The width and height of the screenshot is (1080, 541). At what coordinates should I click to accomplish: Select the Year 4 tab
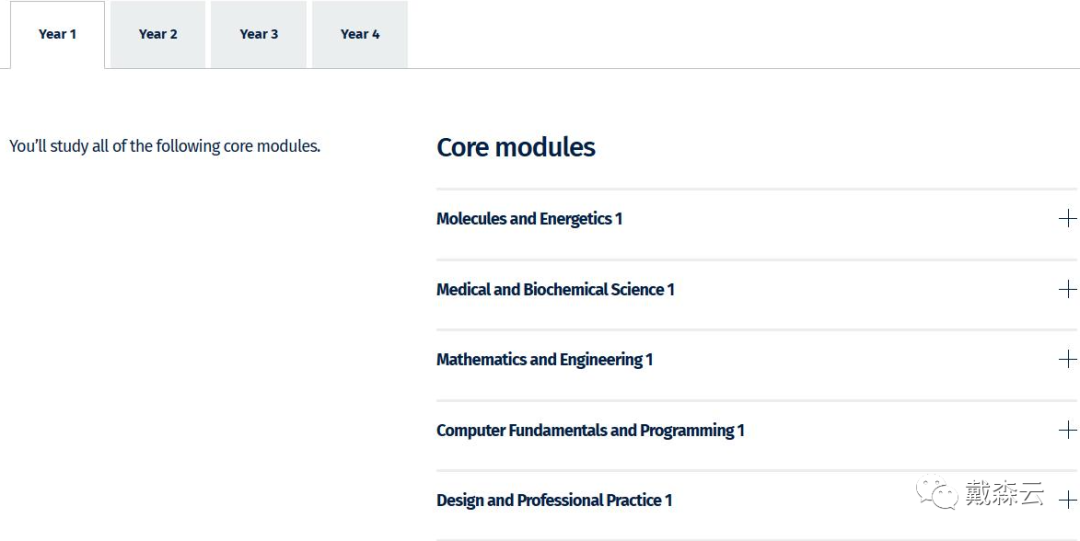pyautogui.click(x=360, y=34)
